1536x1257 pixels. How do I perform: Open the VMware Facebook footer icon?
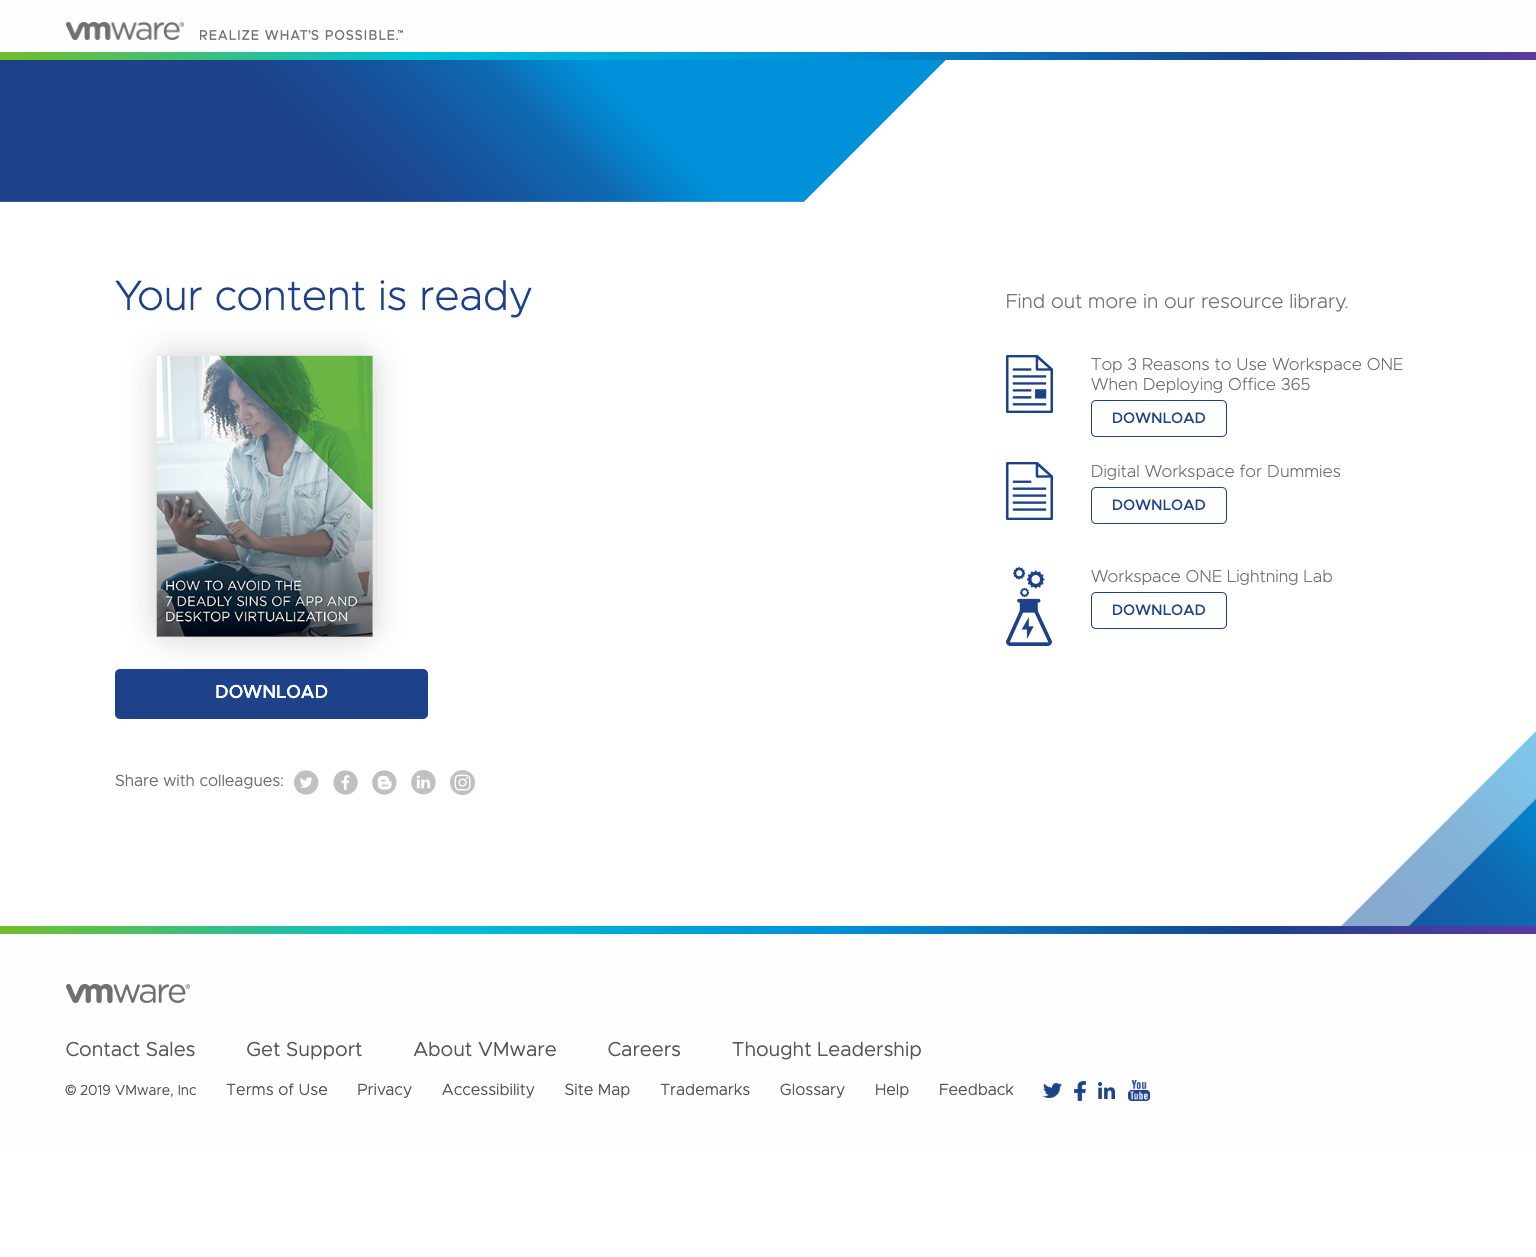1080,1091
